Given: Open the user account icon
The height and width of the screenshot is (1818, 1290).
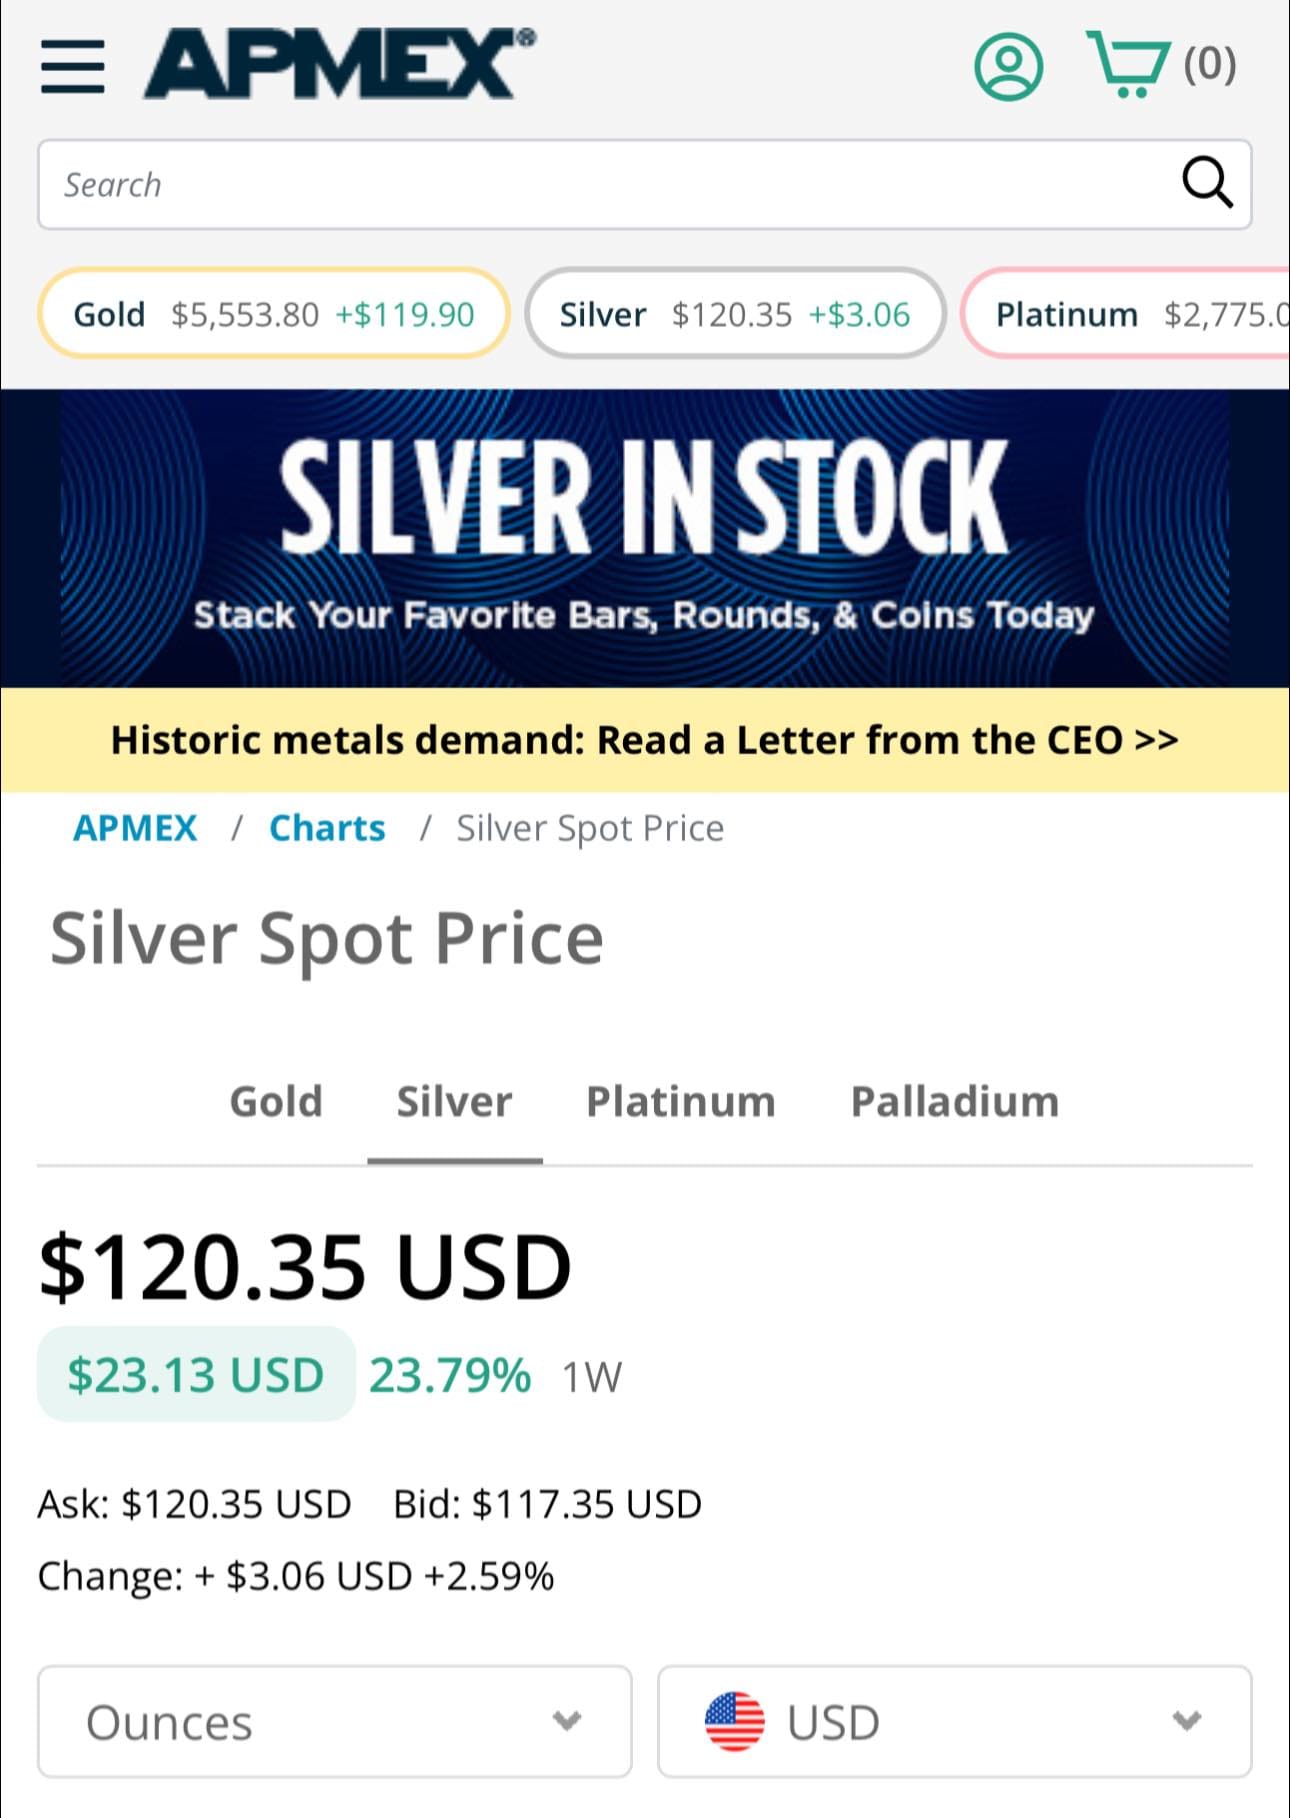Looking at the screenshot, I should click(1008, 67).
